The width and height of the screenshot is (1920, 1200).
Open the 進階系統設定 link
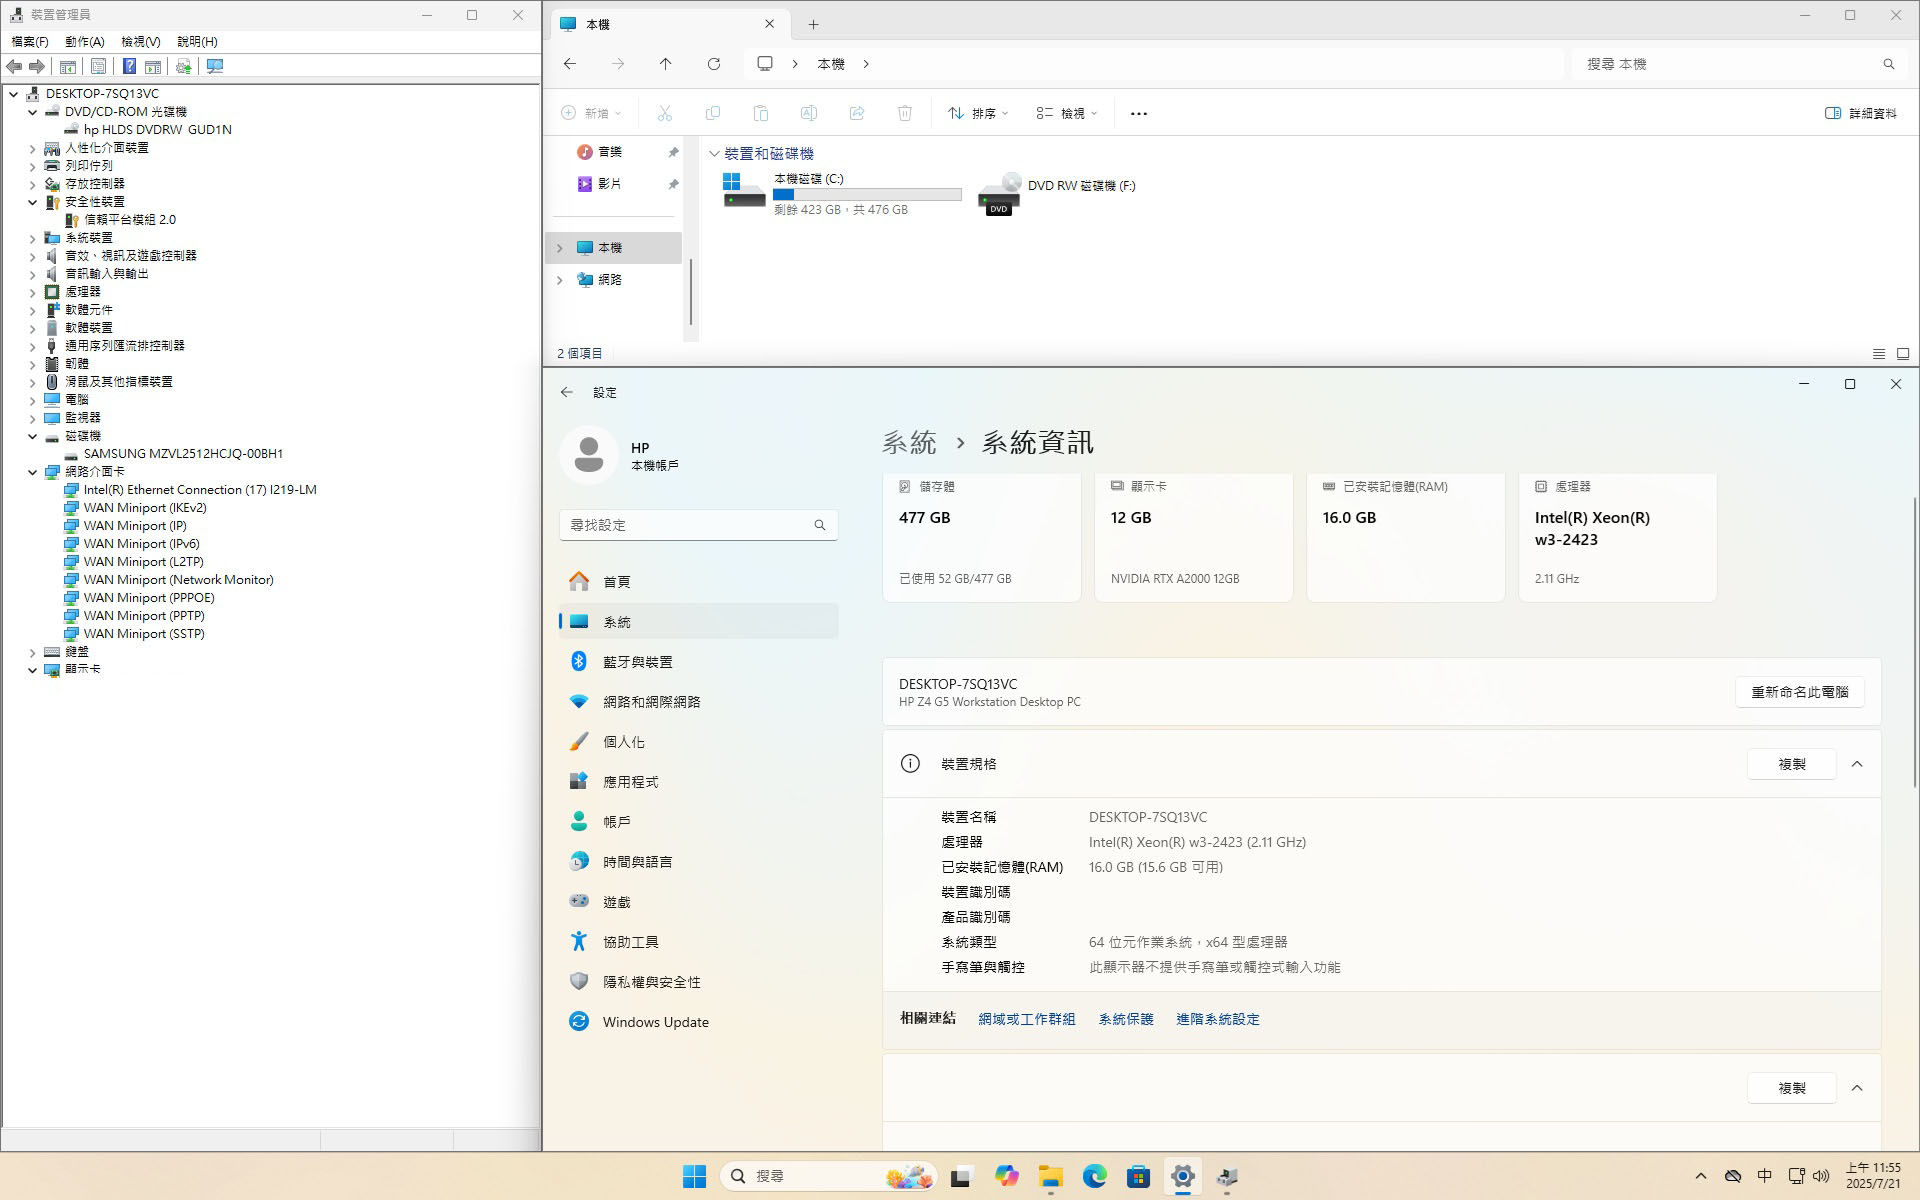[x=1217, y=1019]
